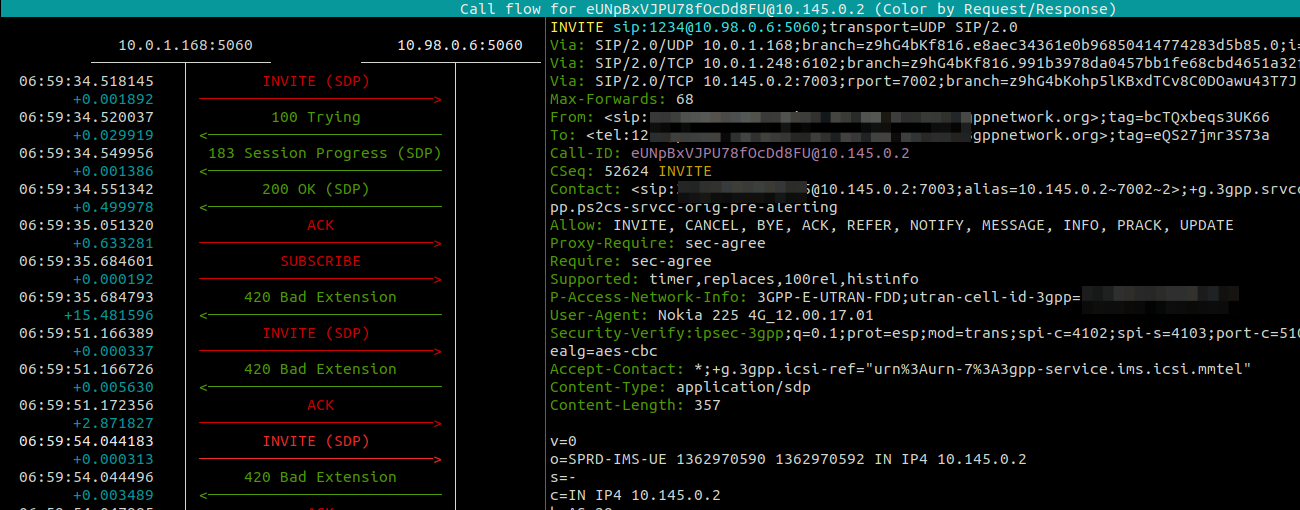Select 420 Bad Extension at 06:59:51.166726

click(x=320, y=369)
